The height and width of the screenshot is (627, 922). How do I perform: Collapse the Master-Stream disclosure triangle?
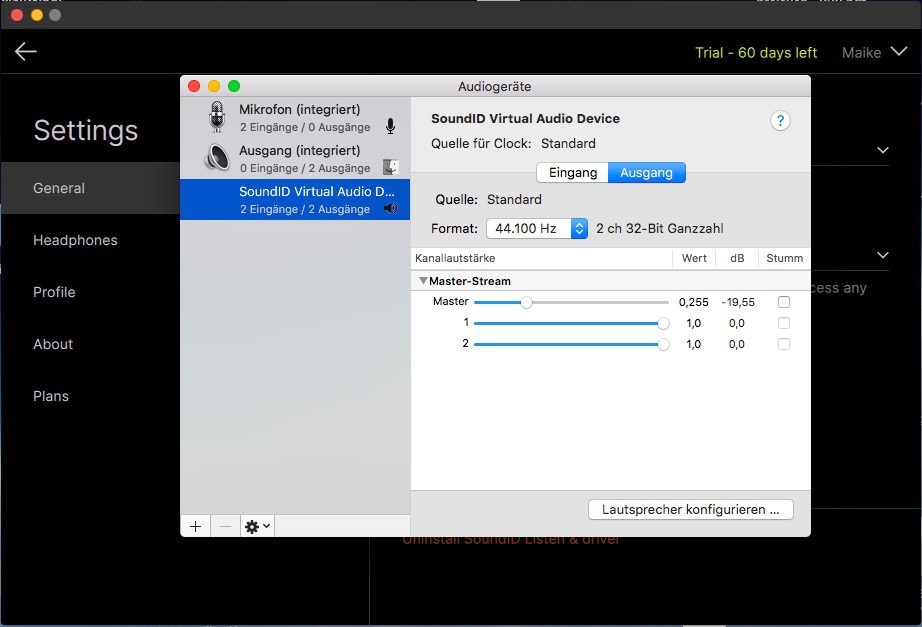pos(423,281)
